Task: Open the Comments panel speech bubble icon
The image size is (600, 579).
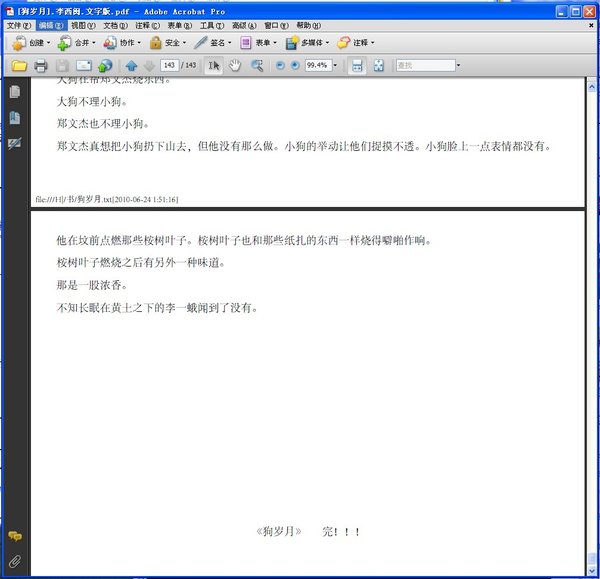Action: tap(15, 537)
